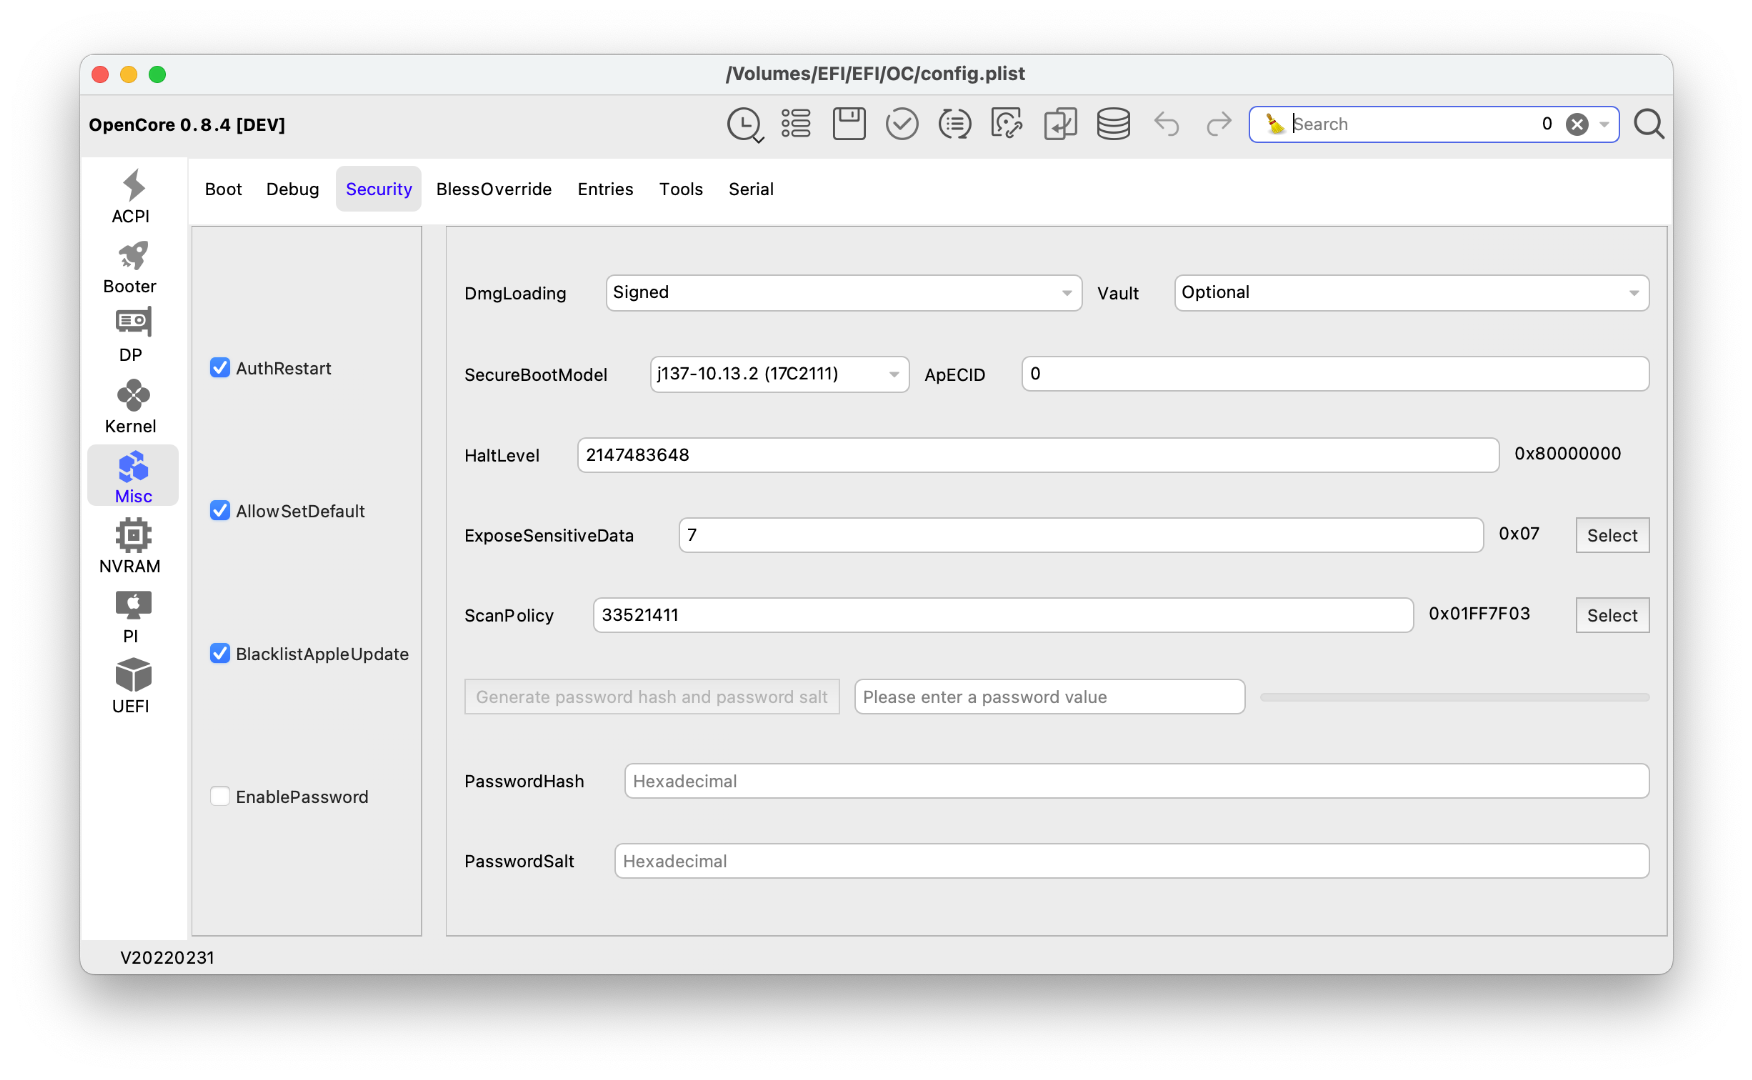Switch to the Debug tab
Viewport: 1752px width, 1080px height.
[293, 189]
